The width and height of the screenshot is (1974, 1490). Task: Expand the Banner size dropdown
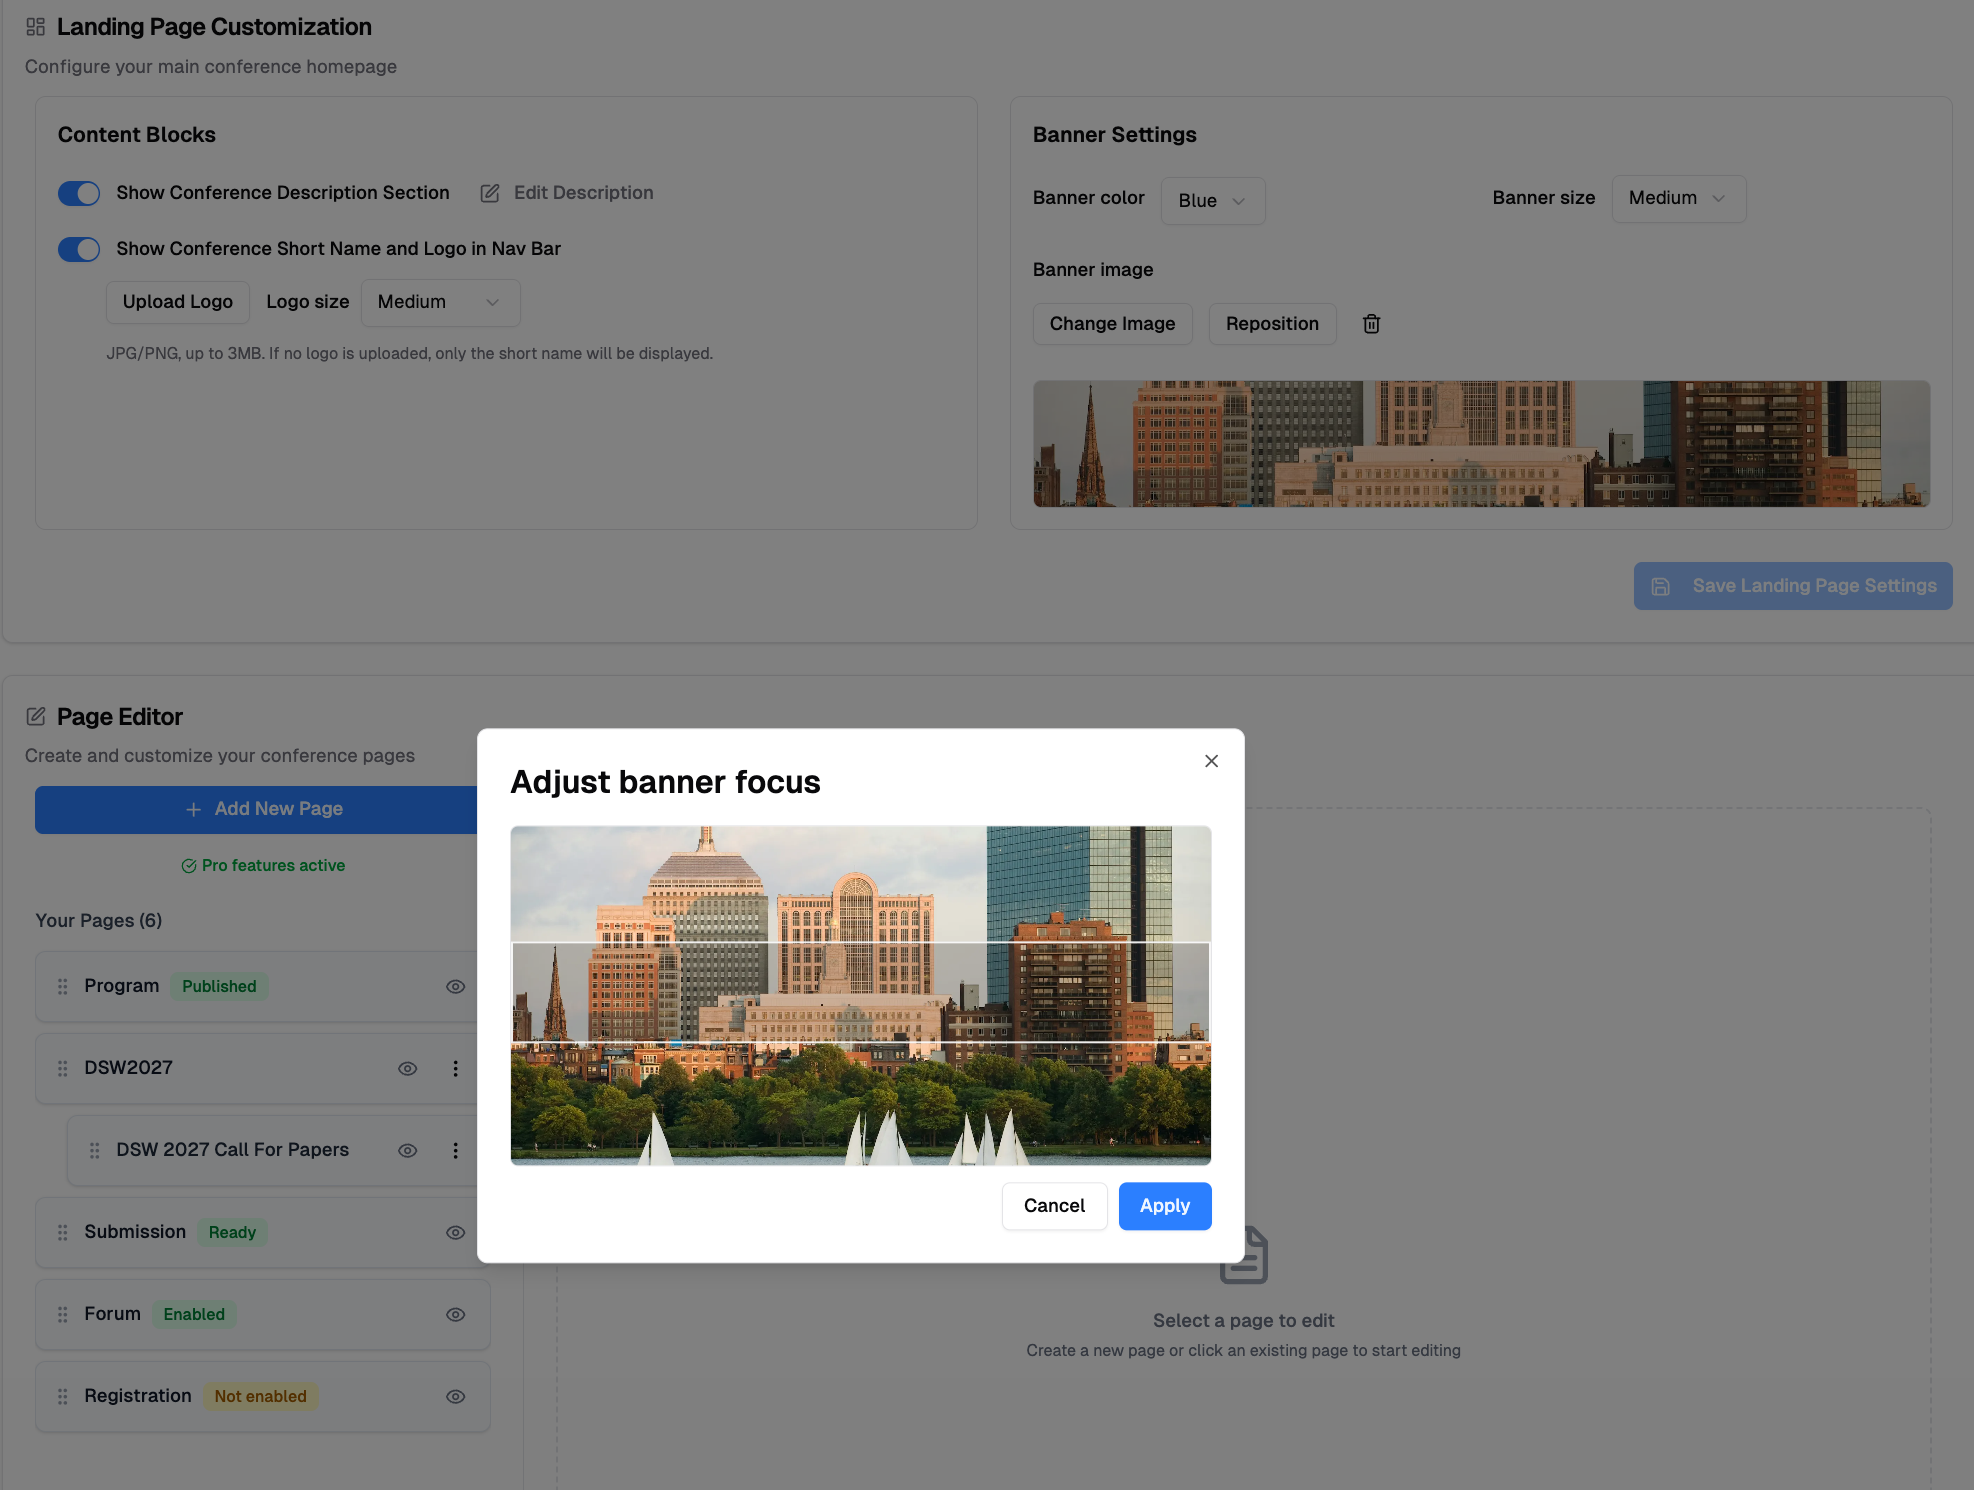click(x=1677, y=199)
